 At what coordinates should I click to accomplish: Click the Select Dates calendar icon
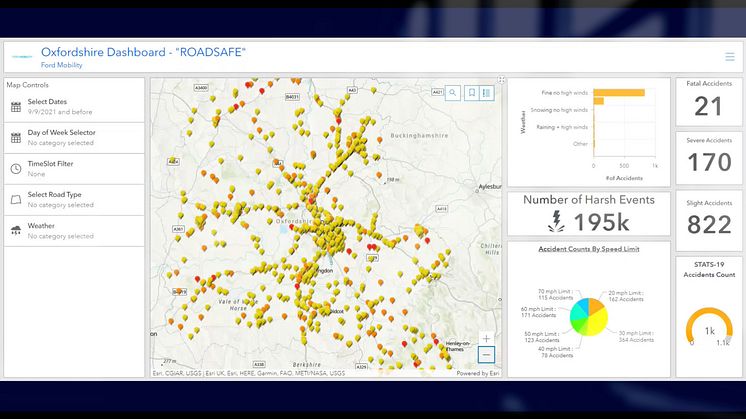16,107
